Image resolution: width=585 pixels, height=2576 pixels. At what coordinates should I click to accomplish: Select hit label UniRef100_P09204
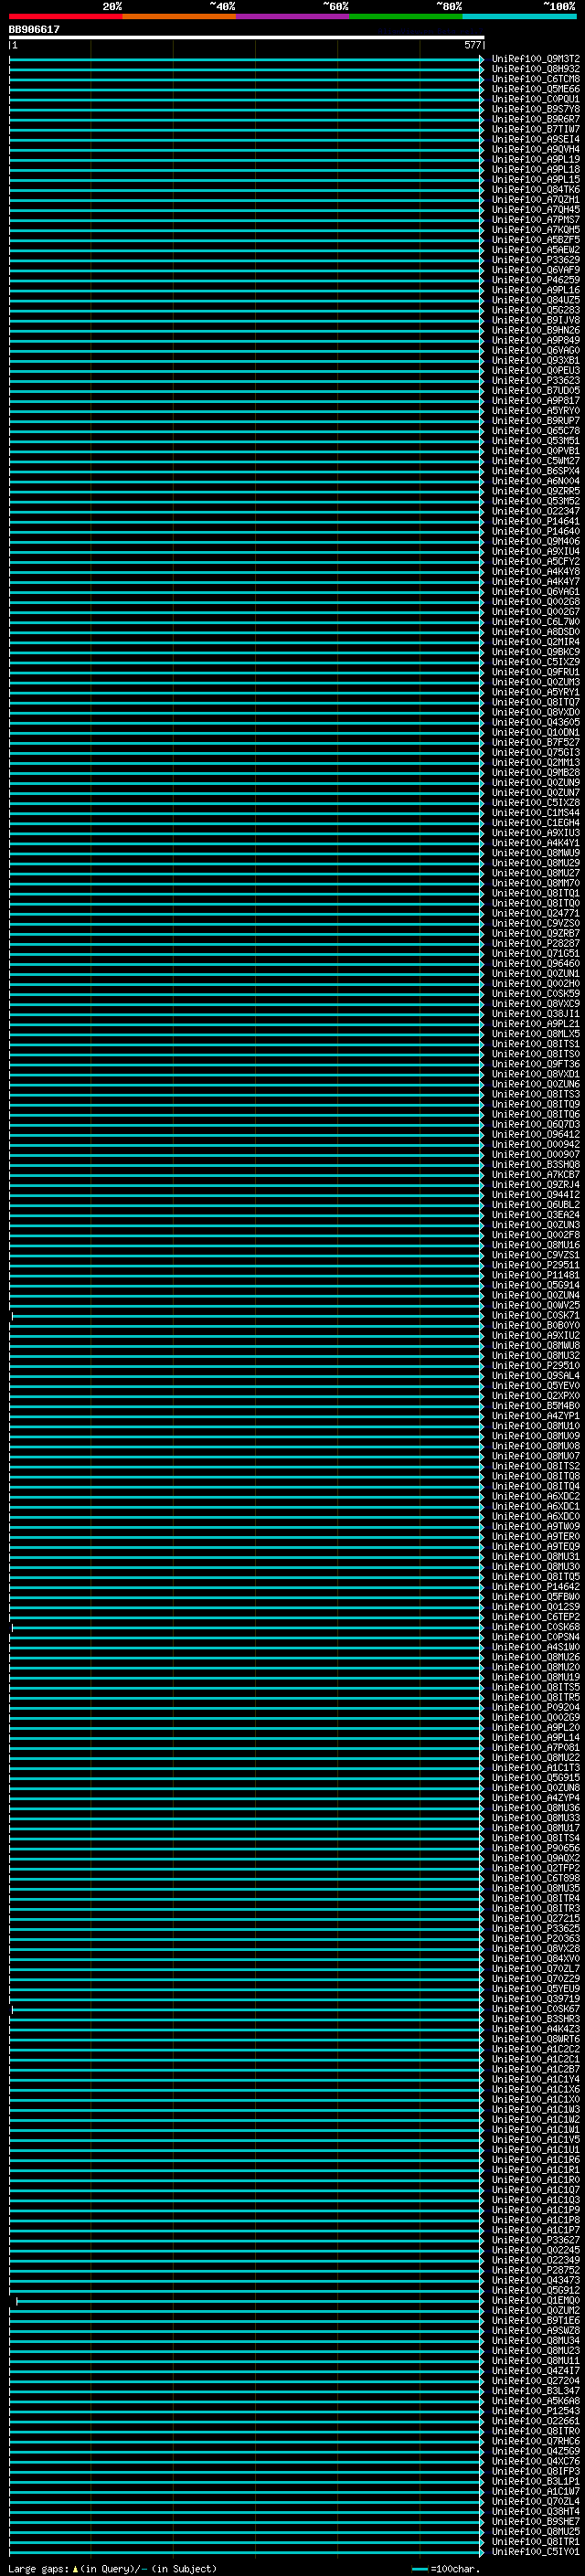click(535, 1708)
